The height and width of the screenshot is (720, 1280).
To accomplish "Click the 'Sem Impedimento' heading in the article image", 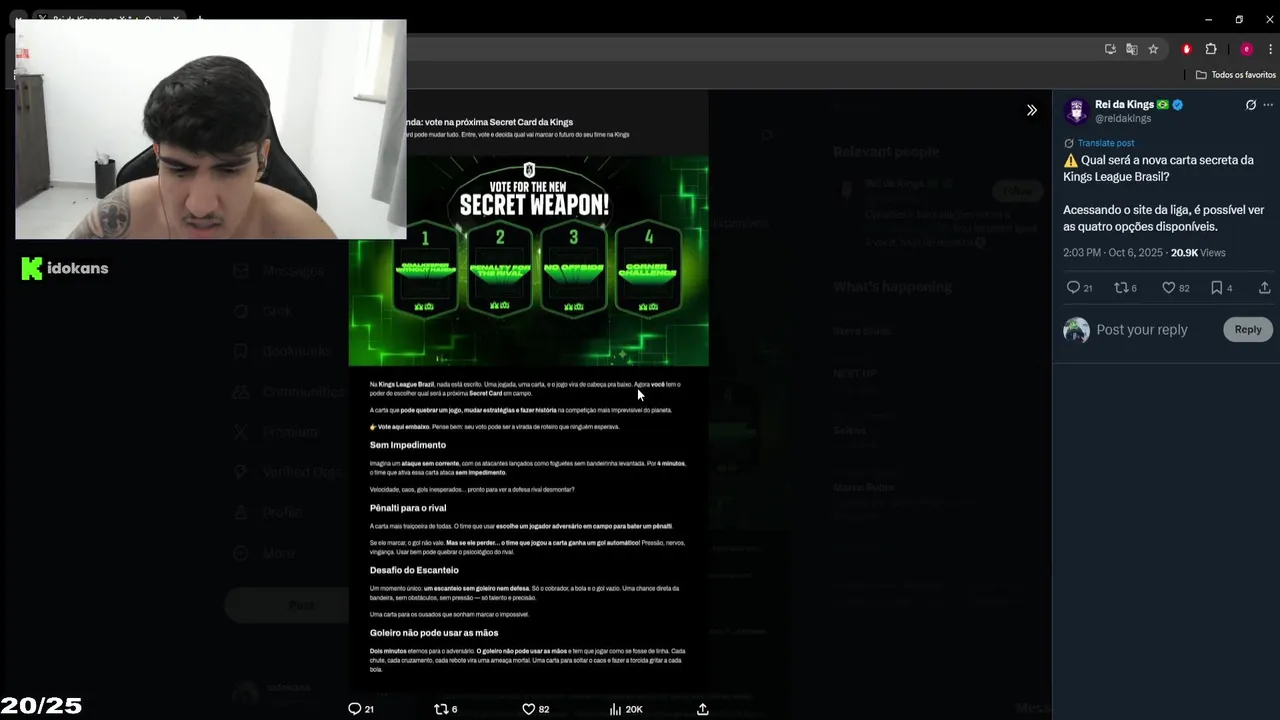I will (x=408, y=445).
